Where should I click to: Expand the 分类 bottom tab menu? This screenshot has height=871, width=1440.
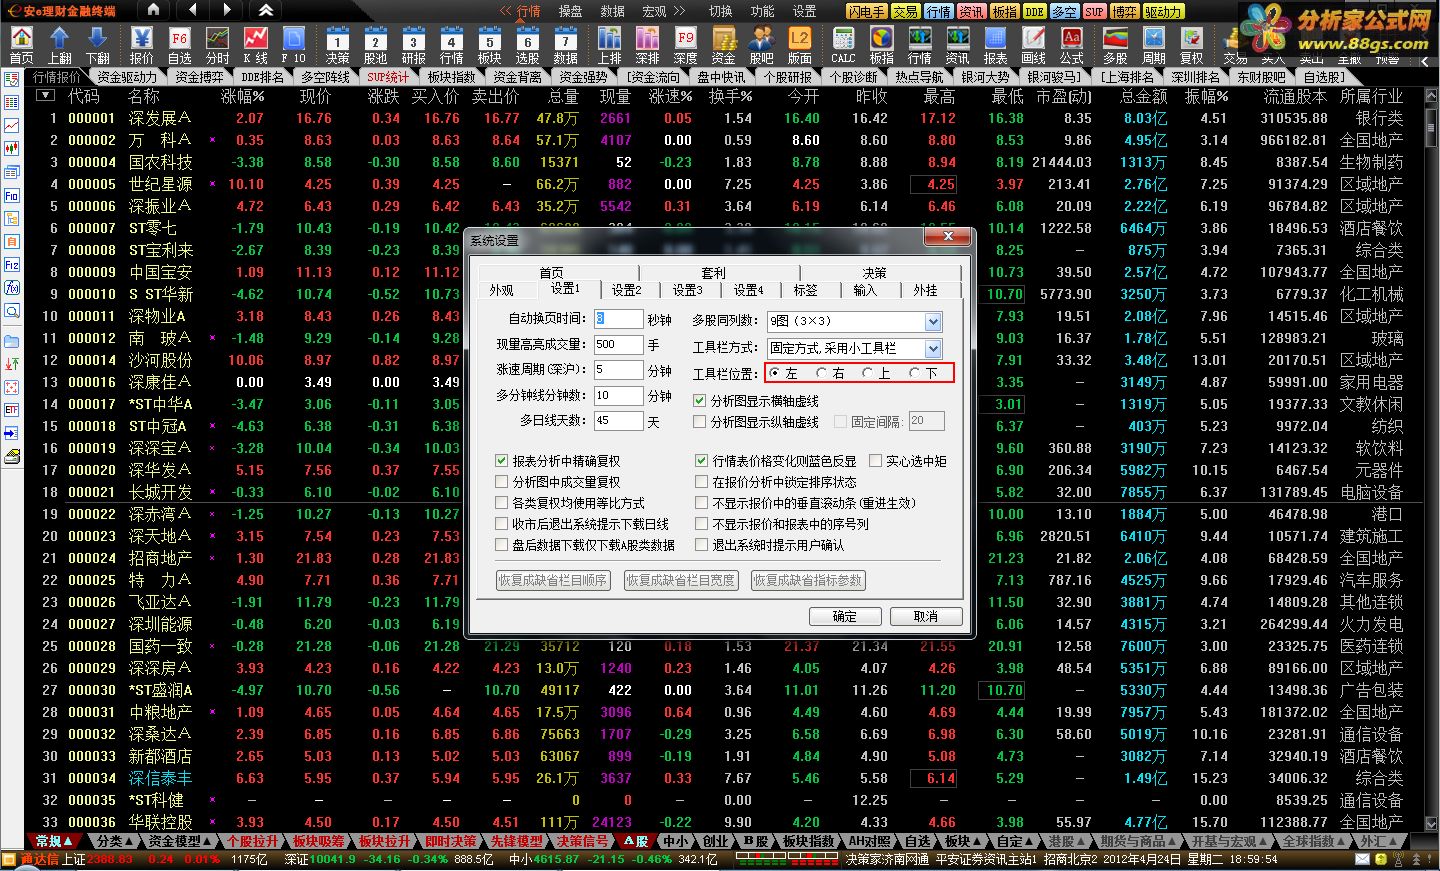point(115,842)
